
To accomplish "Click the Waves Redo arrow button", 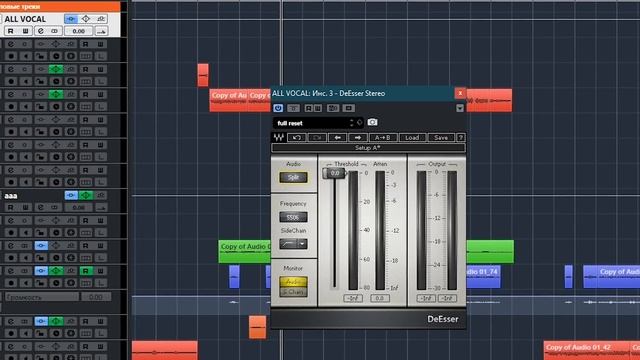I will pos(317,138).
